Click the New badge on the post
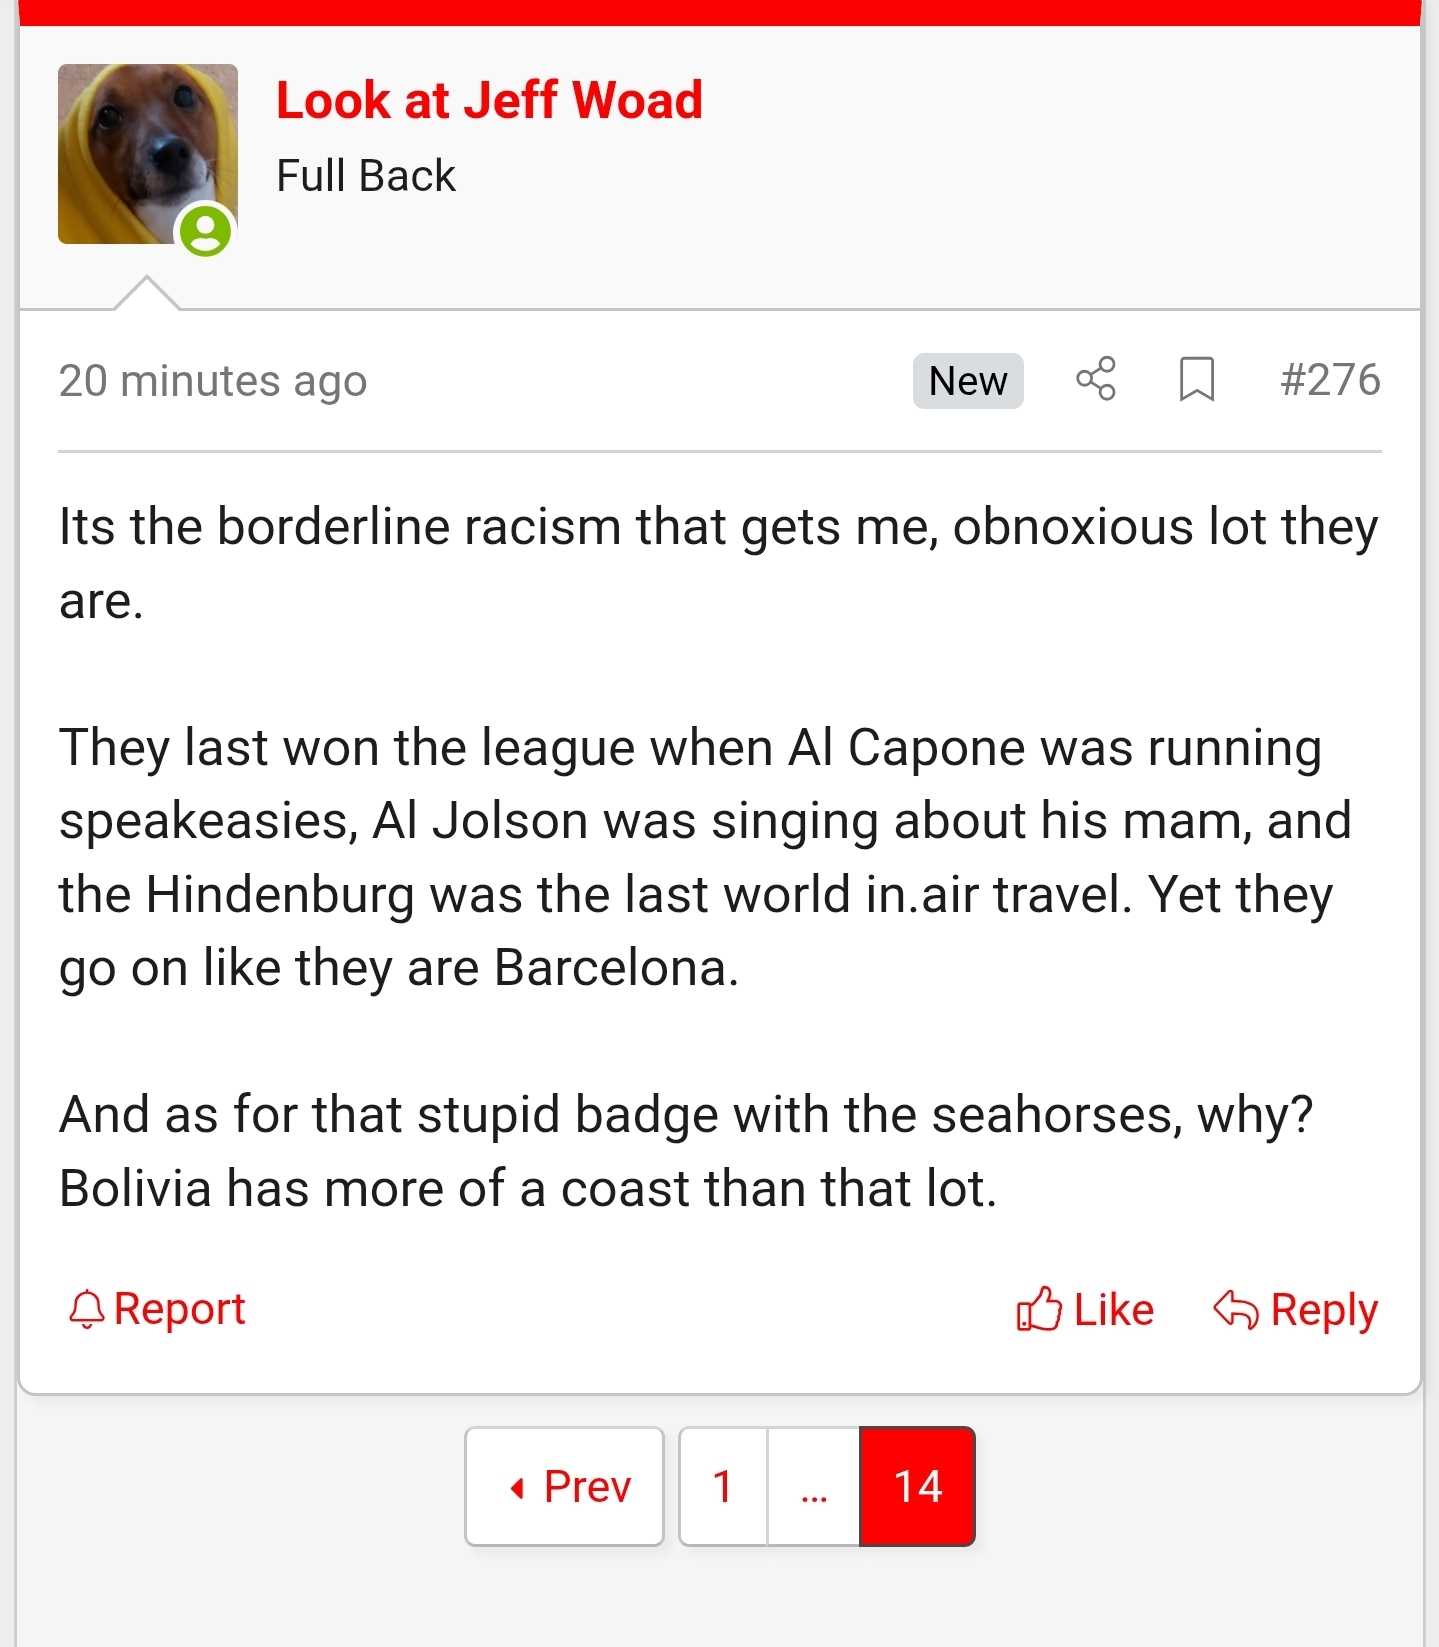Image resolution: width=1439 pixels, height=1647 pixels. click(967, 381)
